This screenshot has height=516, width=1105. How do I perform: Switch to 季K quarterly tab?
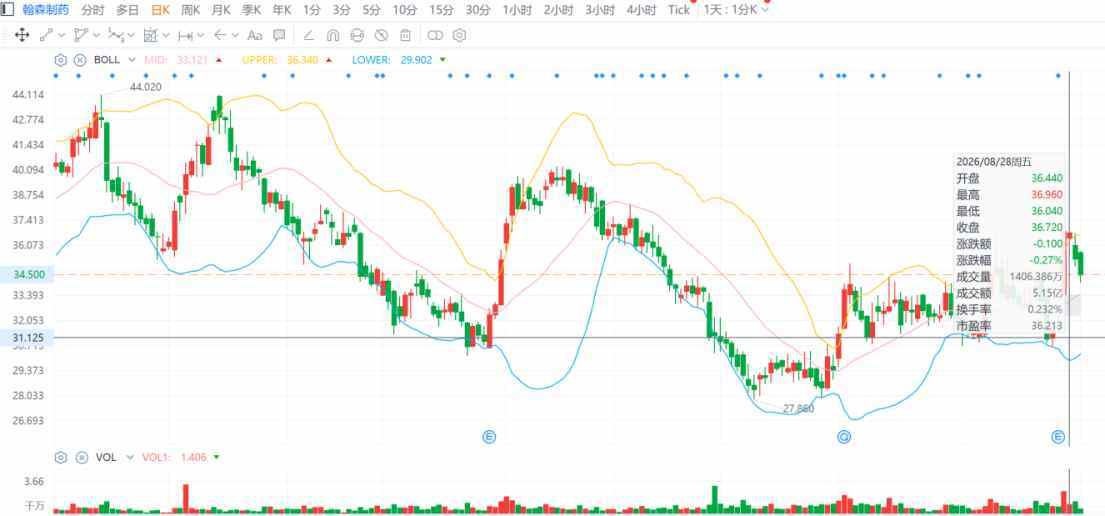(252, 10)
